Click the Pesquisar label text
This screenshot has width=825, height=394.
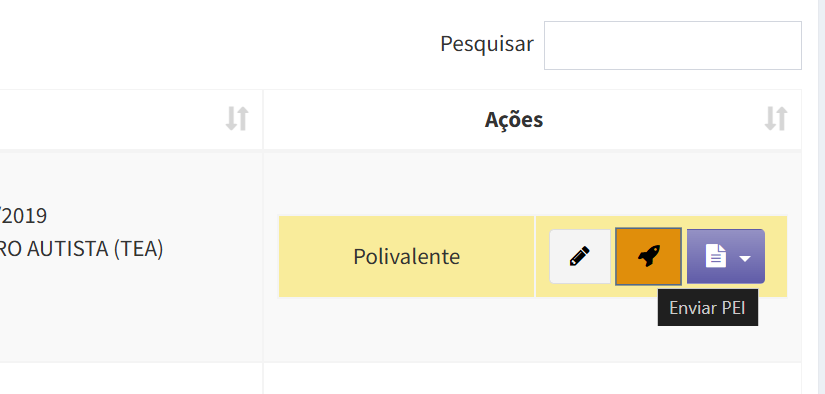click(x=487, y=44)
